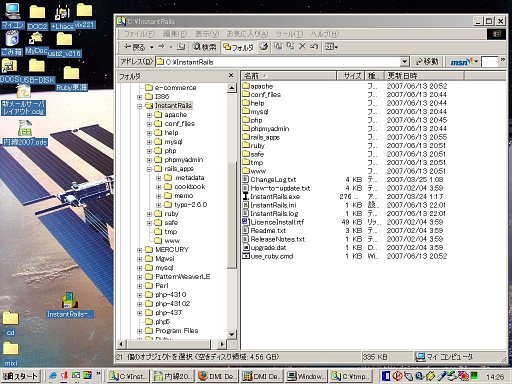Open the File menu

[139, 34]
